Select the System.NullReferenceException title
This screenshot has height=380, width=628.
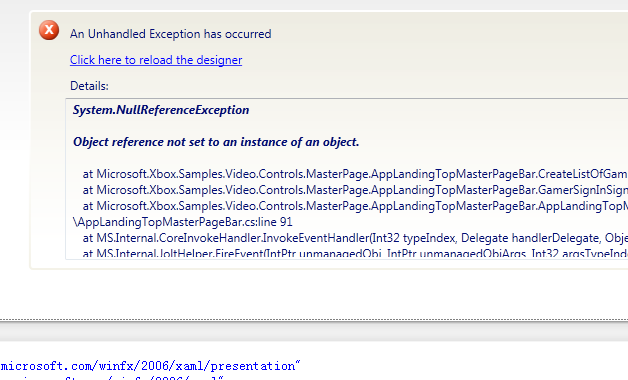coord(161,110)
